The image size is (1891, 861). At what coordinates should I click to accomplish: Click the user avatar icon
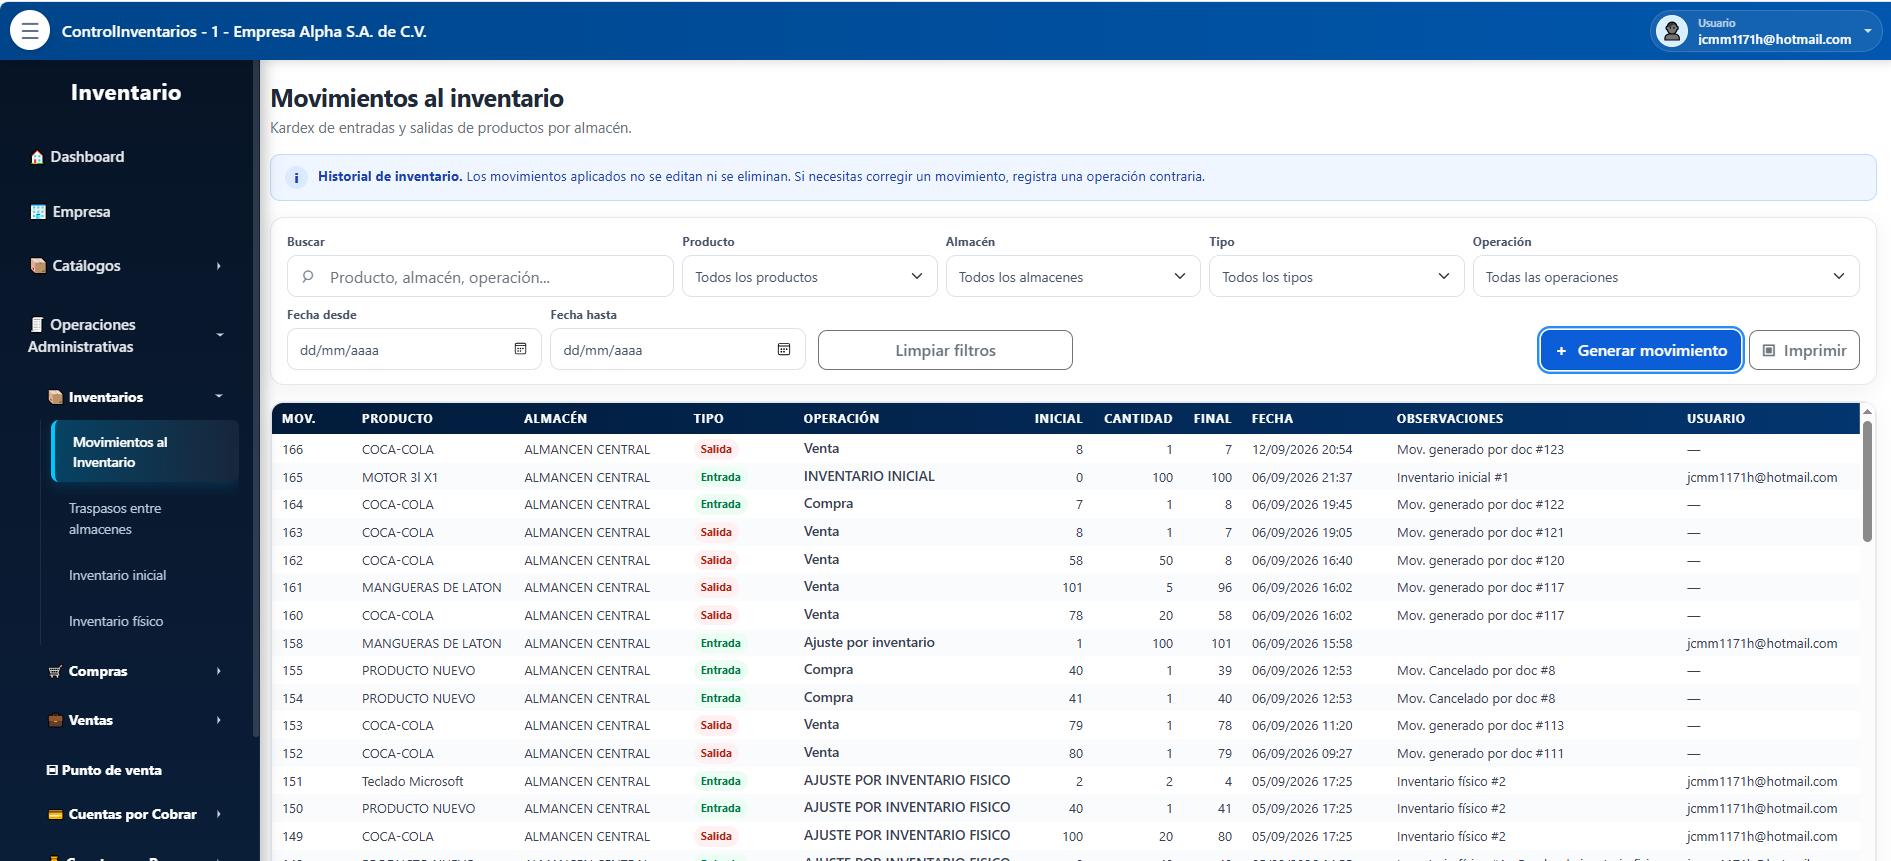(1672, 31)
